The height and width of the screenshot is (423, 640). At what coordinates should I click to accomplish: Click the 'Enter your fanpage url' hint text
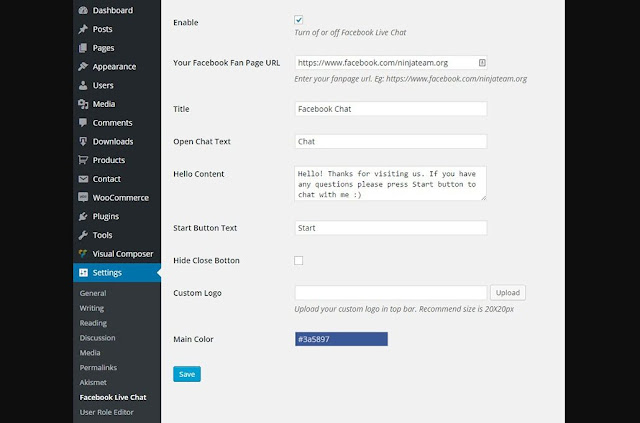pos(411,79)
